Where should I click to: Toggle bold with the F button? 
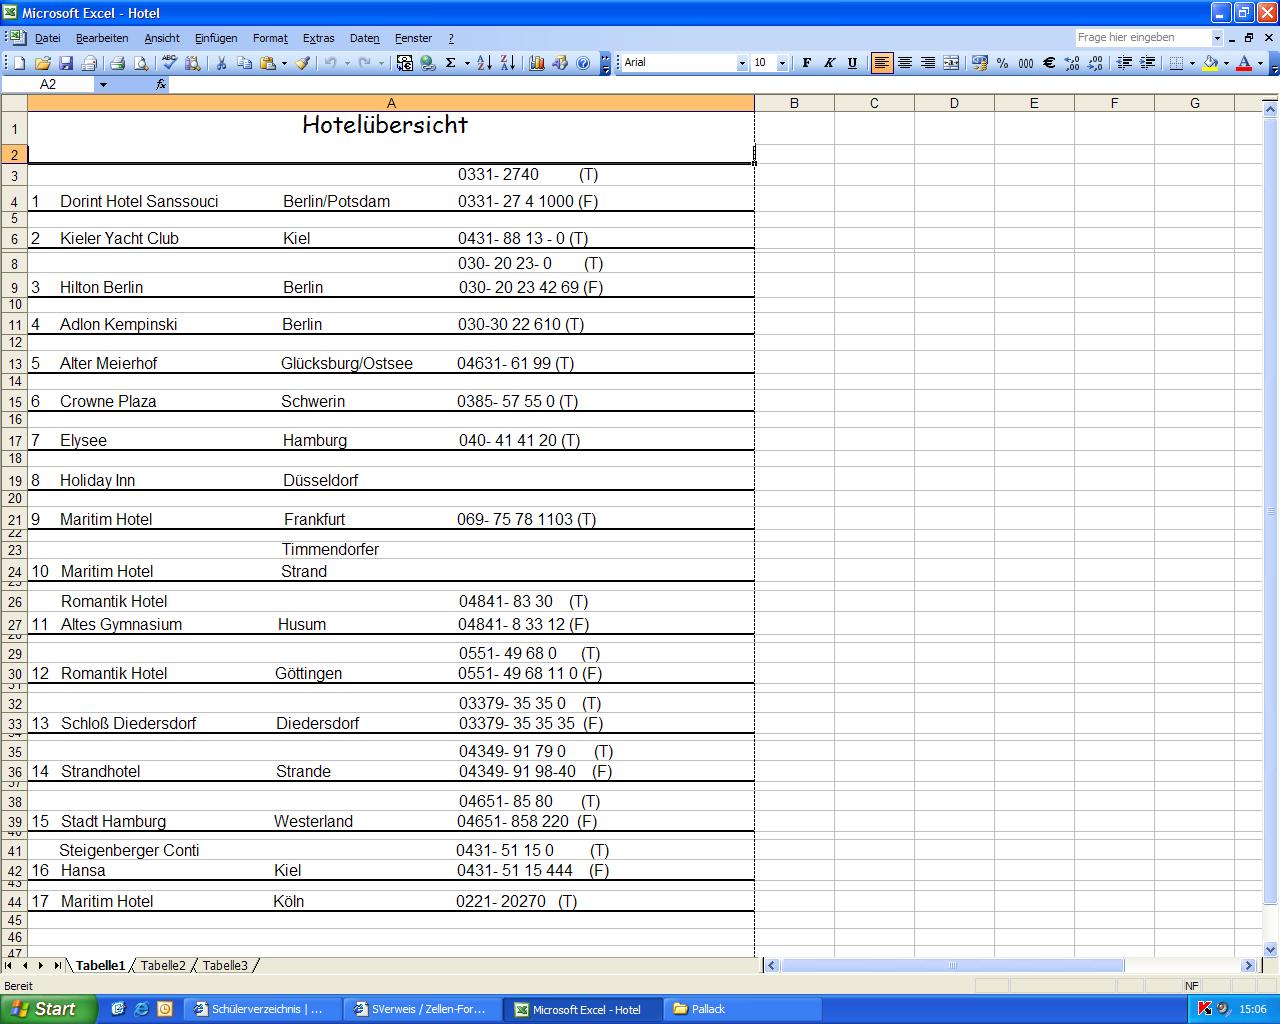(806, 63)
